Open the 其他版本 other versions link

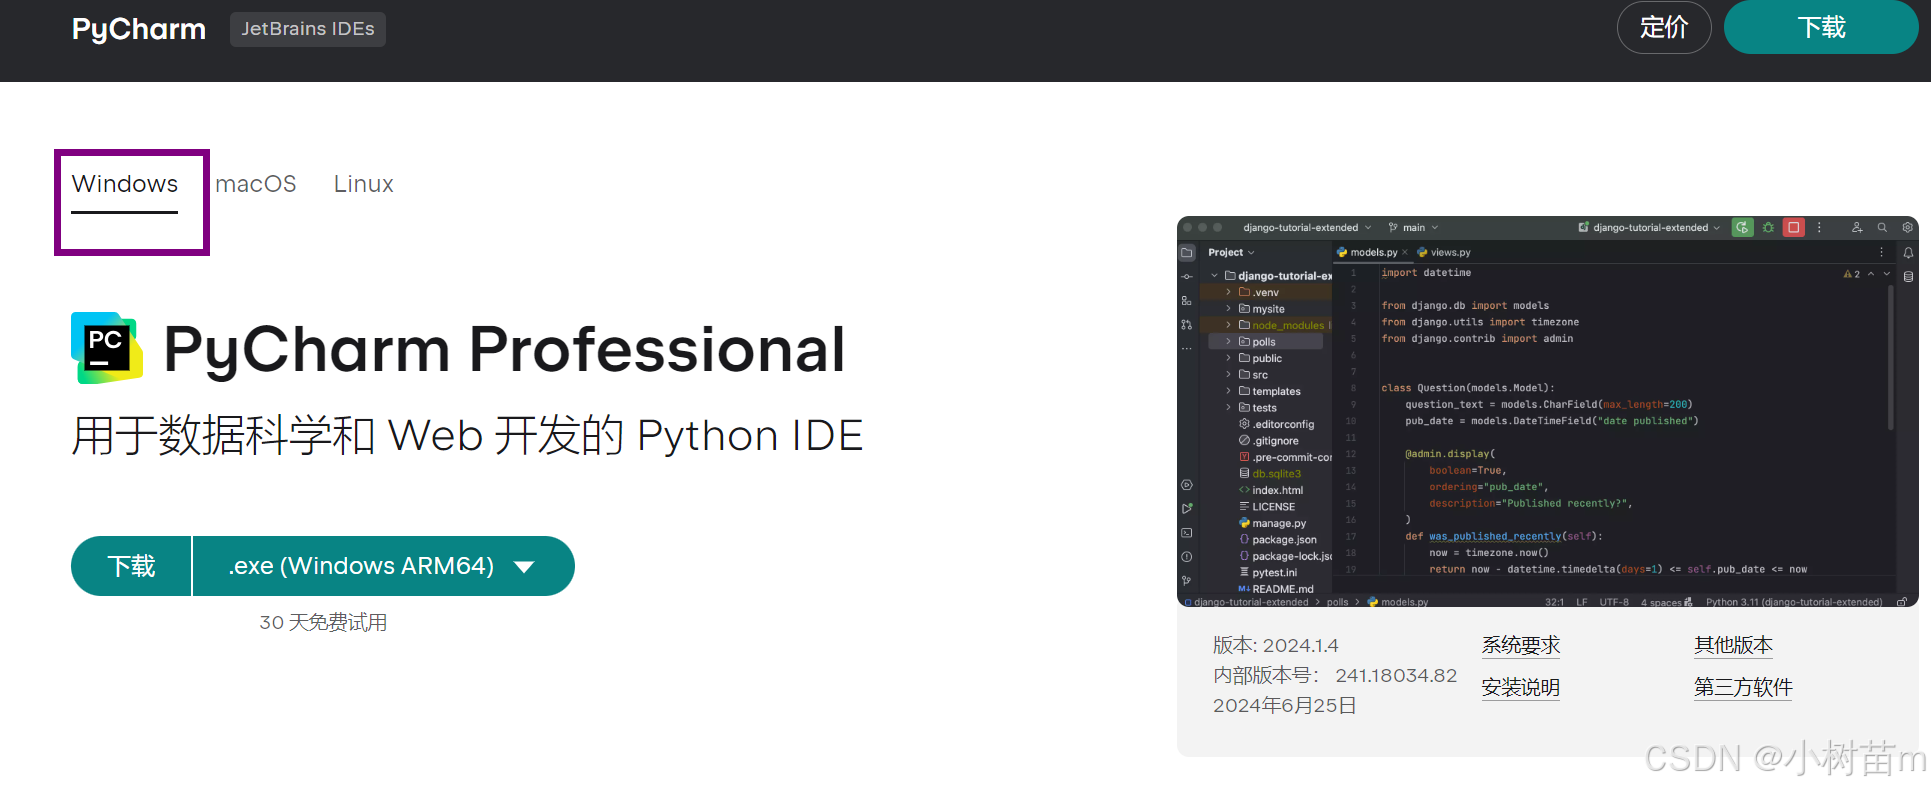(x=1734, y=645)
